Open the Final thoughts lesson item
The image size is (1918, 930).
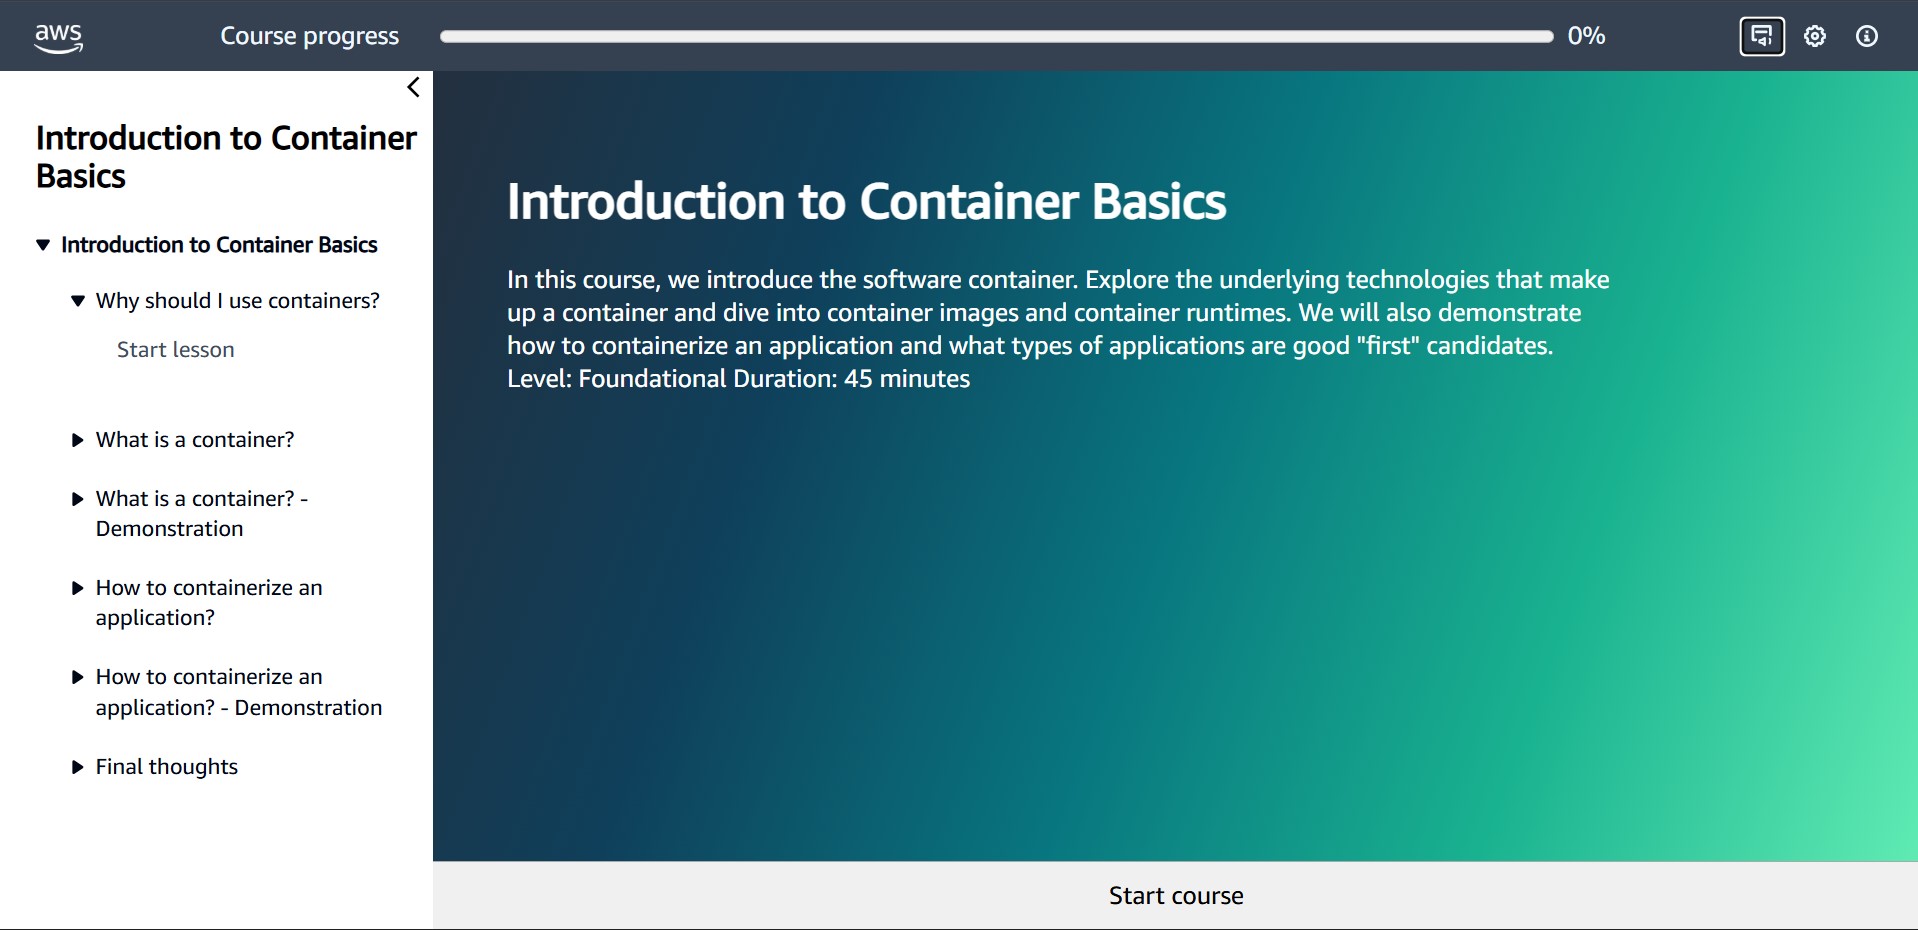pos(166,767)
